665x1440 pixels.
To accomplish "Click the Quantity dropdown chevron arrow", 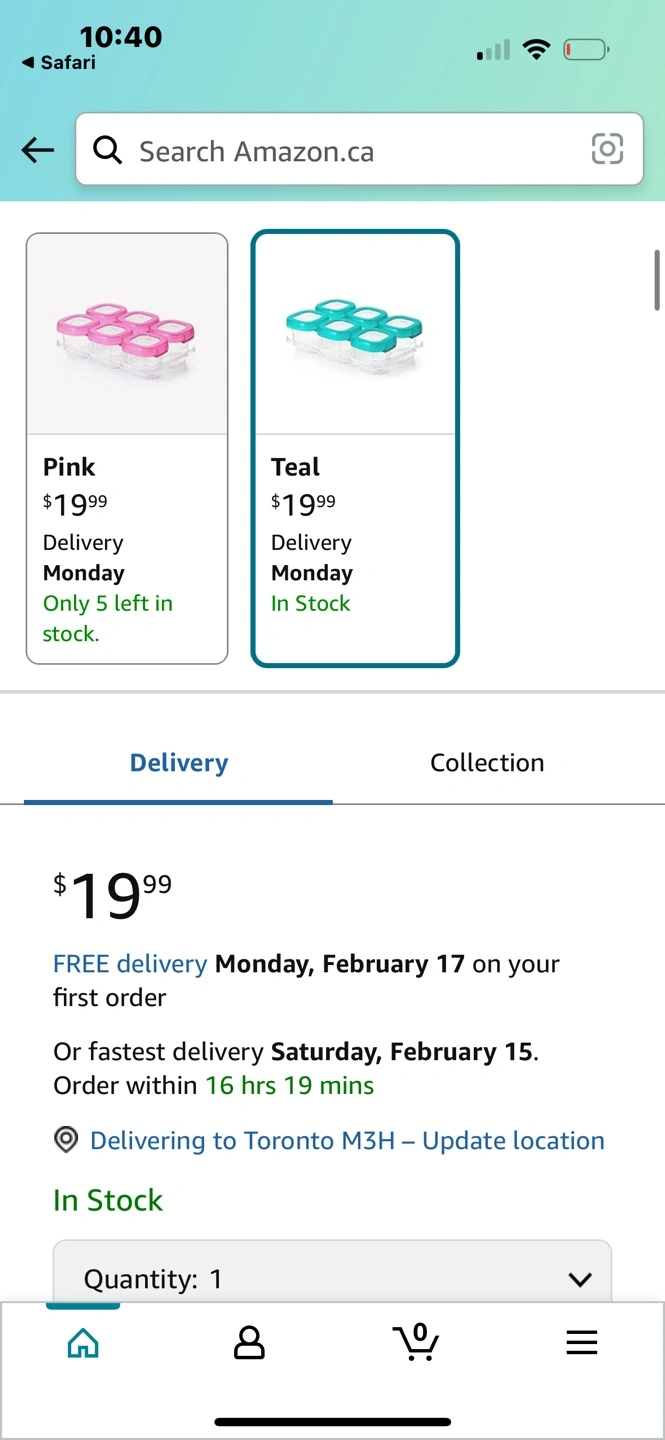I will [579, 1279].
